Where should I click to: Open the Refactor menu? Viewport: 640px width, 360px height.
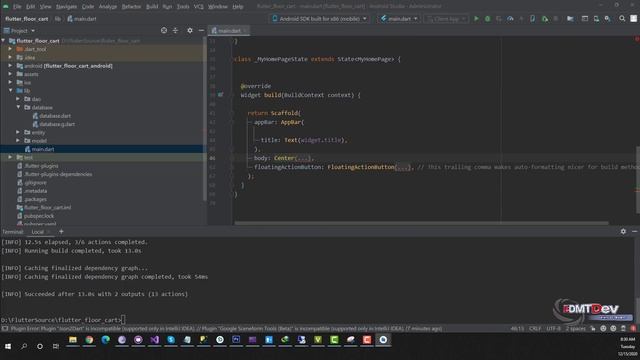[x=131, y=7]
